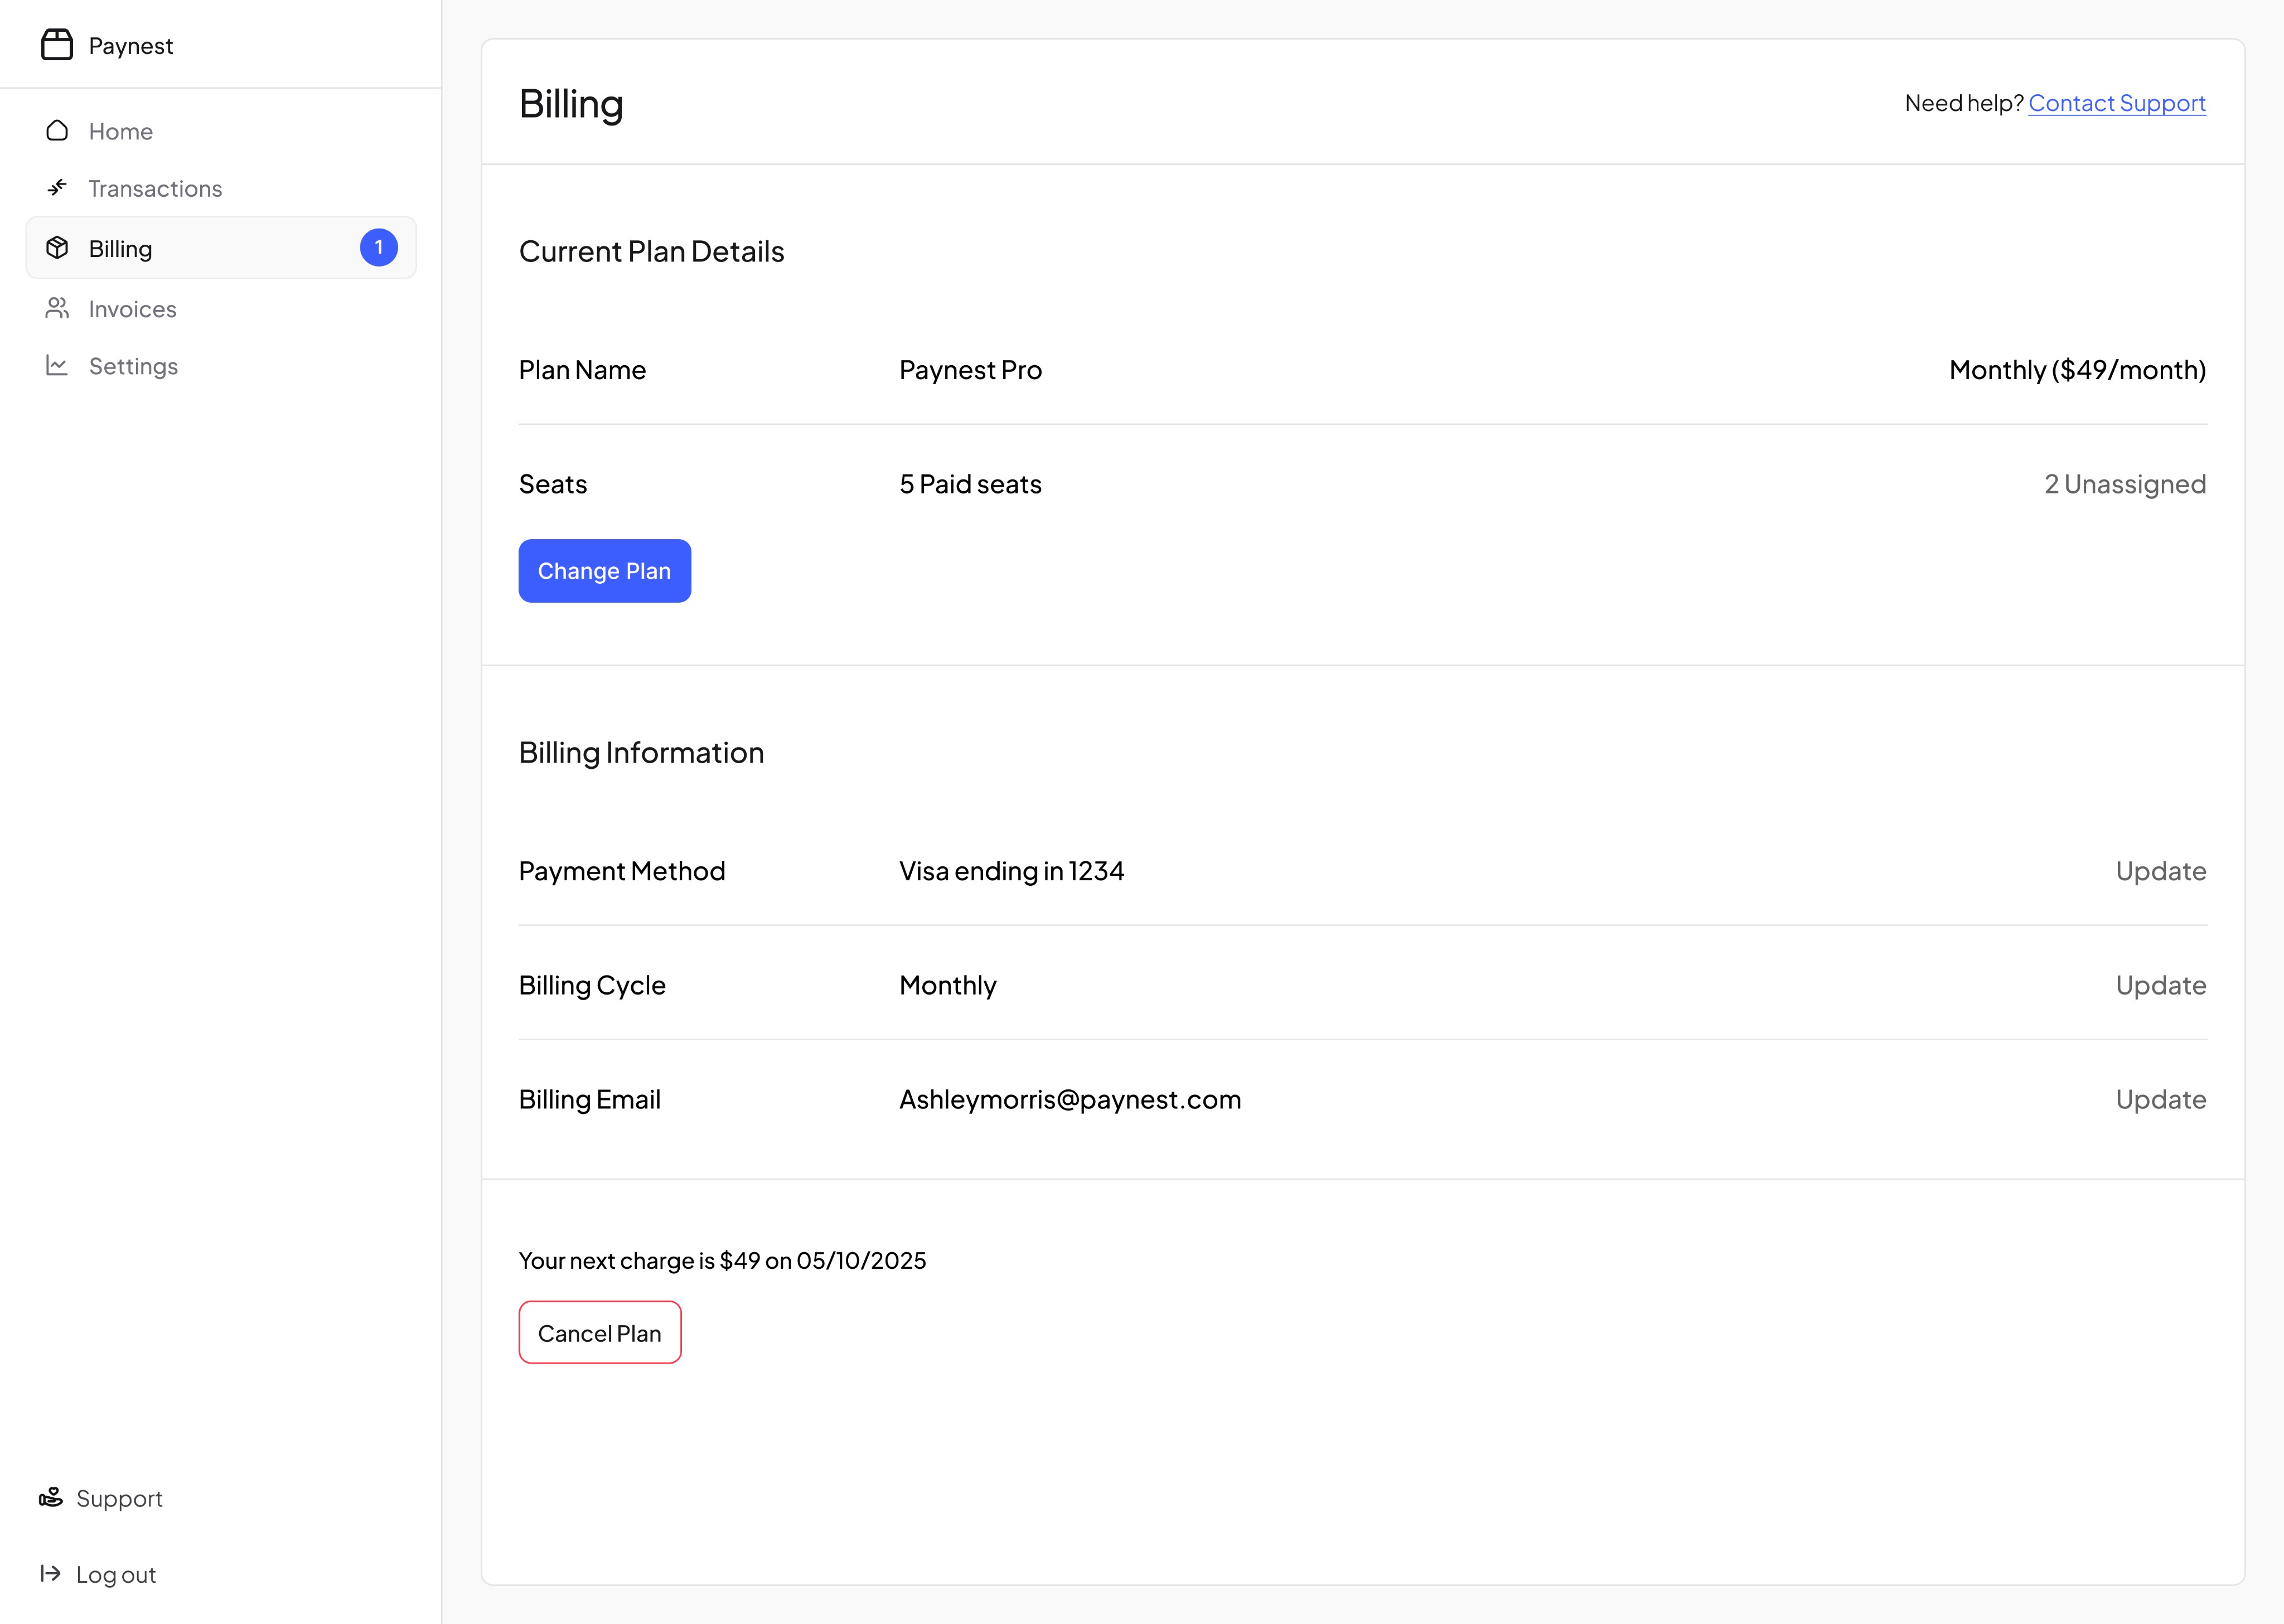The width and height of the screenshot is (2284, 1624).
Task: Click the Paynest brand name
Action: point(131,46)
